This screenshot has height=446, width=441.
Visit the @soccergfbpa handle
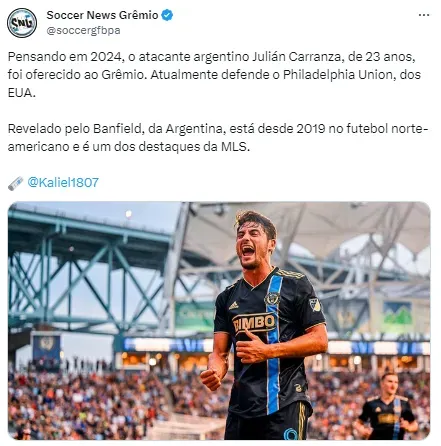(83, 30)
